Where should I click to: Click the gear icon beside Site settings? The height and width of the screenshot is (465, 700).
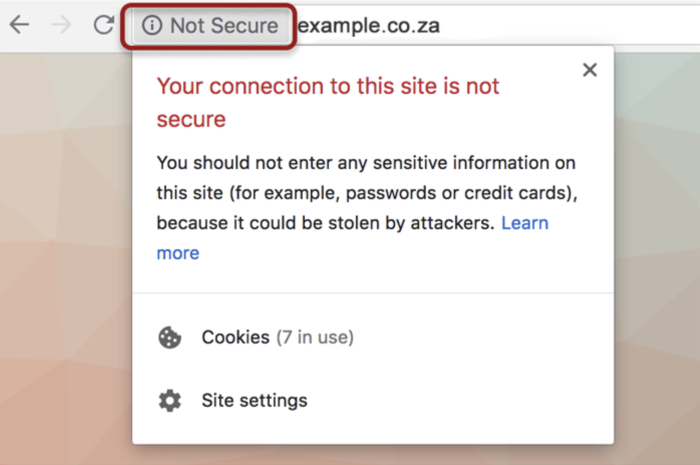pos(170,400)
